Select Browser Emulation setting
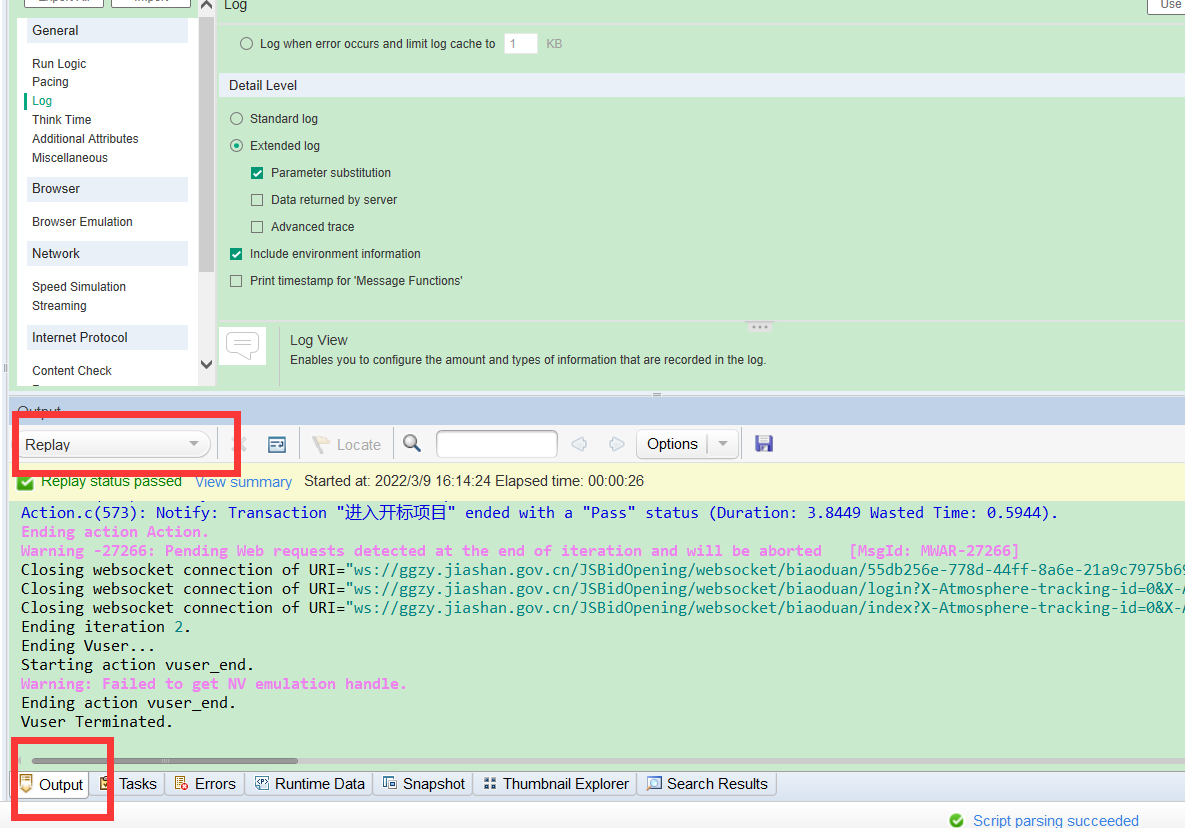 coord(82,221)
